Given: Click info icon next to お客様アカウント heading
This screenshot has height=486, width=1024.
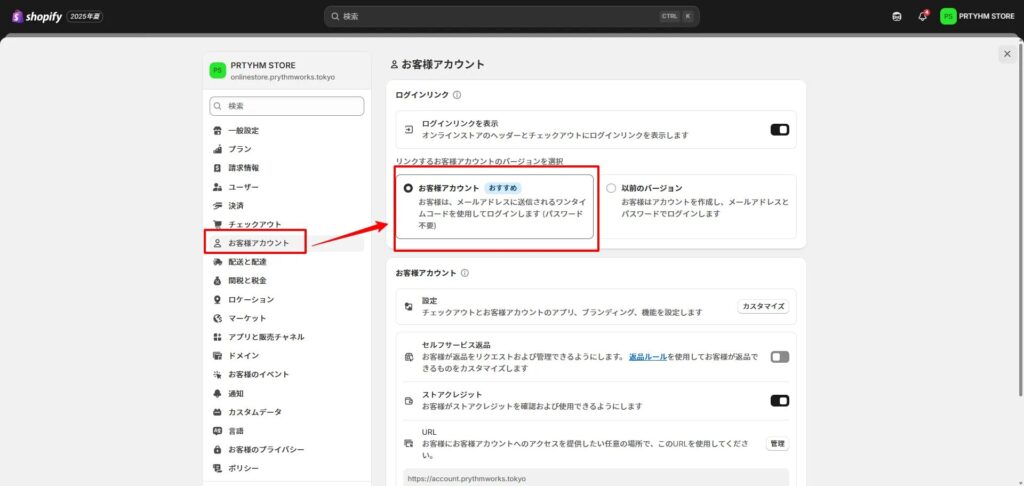Looking at the screenshot, I should coord(464,273).
